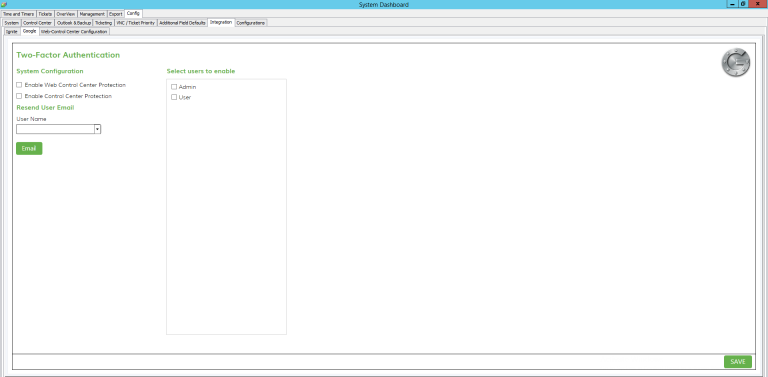
Task: Select the Integration tab
Action: [221, 23]
